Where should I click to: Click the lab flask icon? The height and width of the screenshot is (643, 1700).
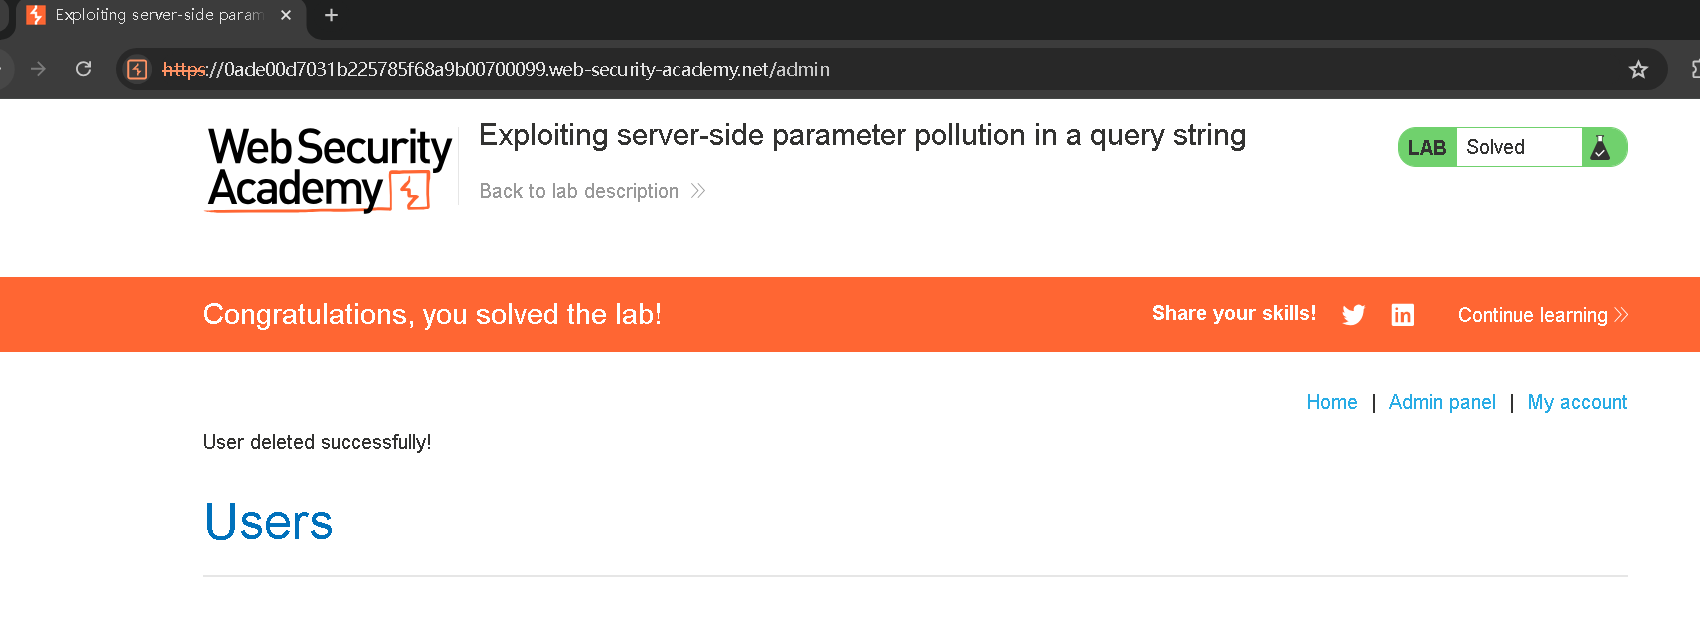(1600, 147)
